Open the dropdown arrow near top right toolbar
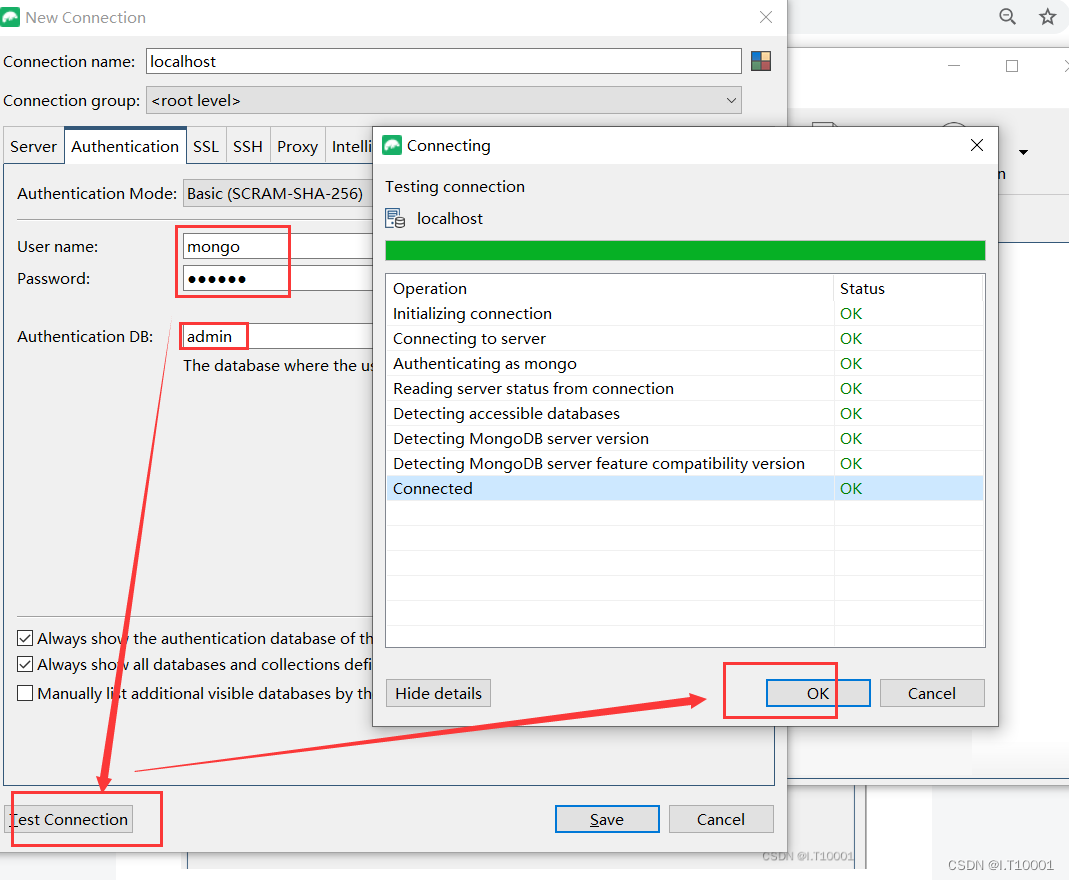1069x880 pixels. (x=1023, y=152)
